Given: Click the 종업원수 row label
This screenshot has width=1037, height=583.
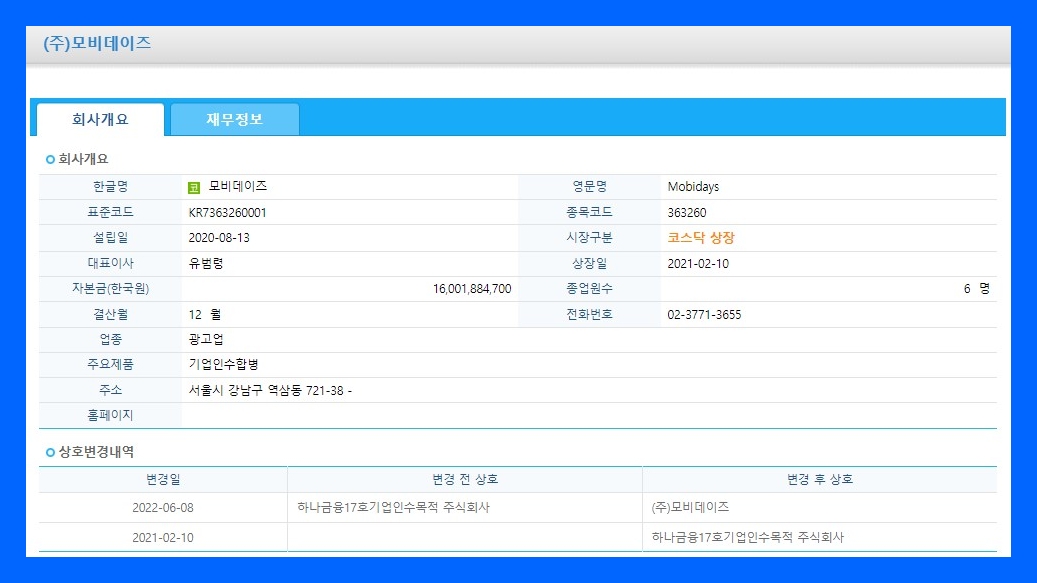Looking at the screenshot, I should click(x=589, y=289).
